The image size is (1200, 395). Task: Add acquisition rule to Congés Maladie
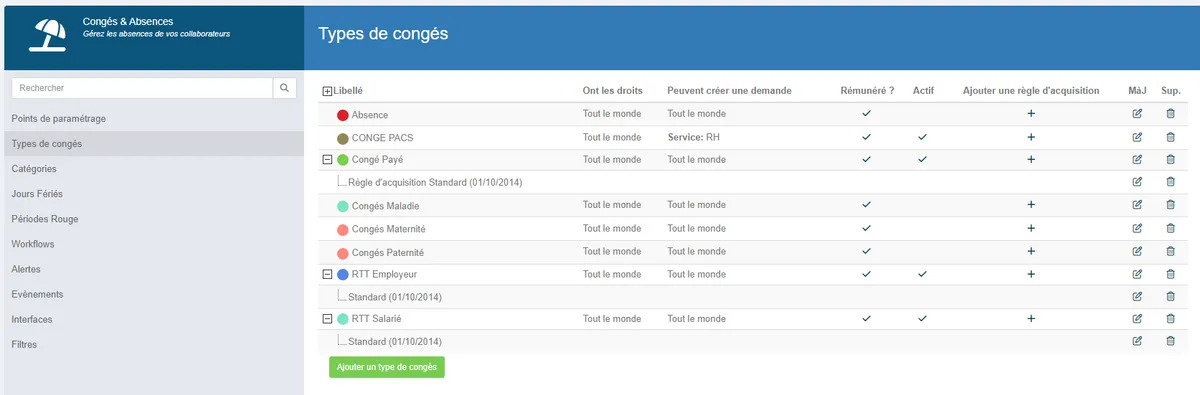[x=1031, y=205]
